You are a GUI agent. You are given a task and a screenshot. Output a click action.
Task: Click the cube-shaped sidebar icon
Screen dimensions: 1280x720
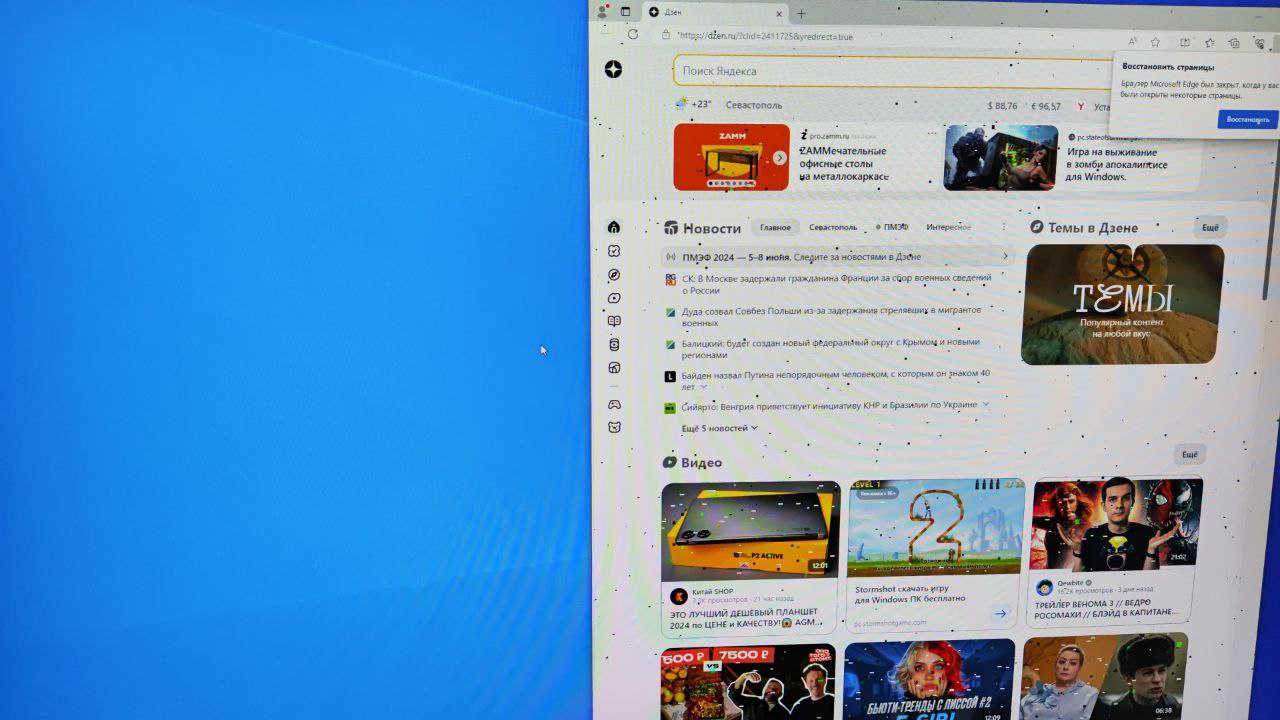[614, 367]
